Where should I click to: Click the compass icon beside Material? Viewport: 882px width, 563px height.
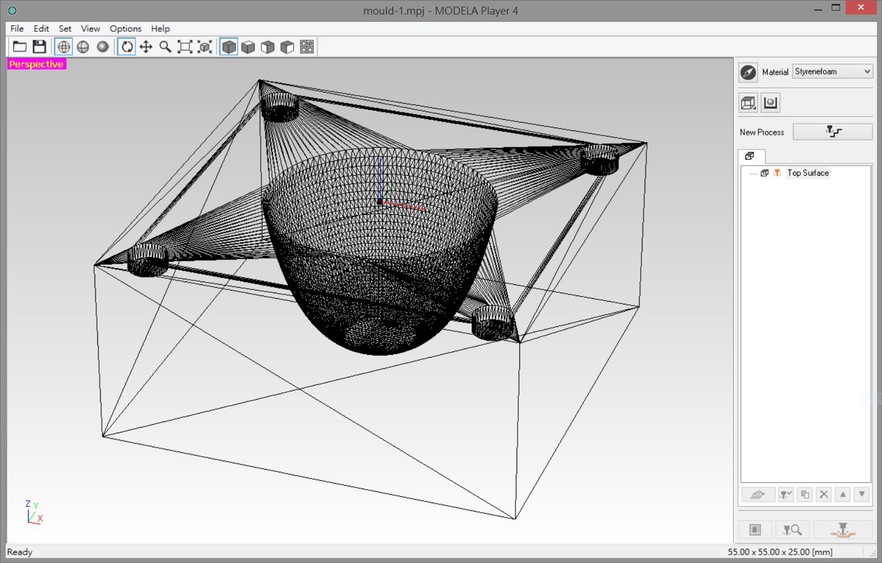(x=748, y=72)
